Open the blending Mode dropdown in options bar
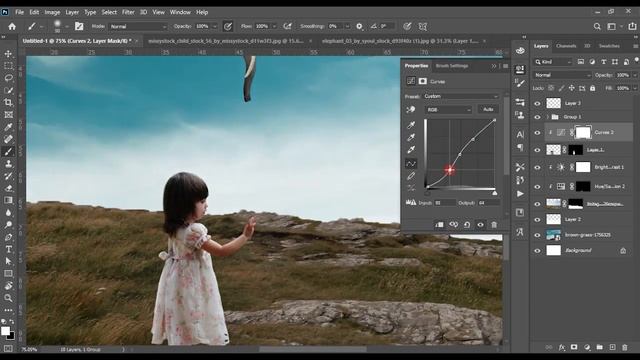The image size is (640, 360). (x=138, y=27)
